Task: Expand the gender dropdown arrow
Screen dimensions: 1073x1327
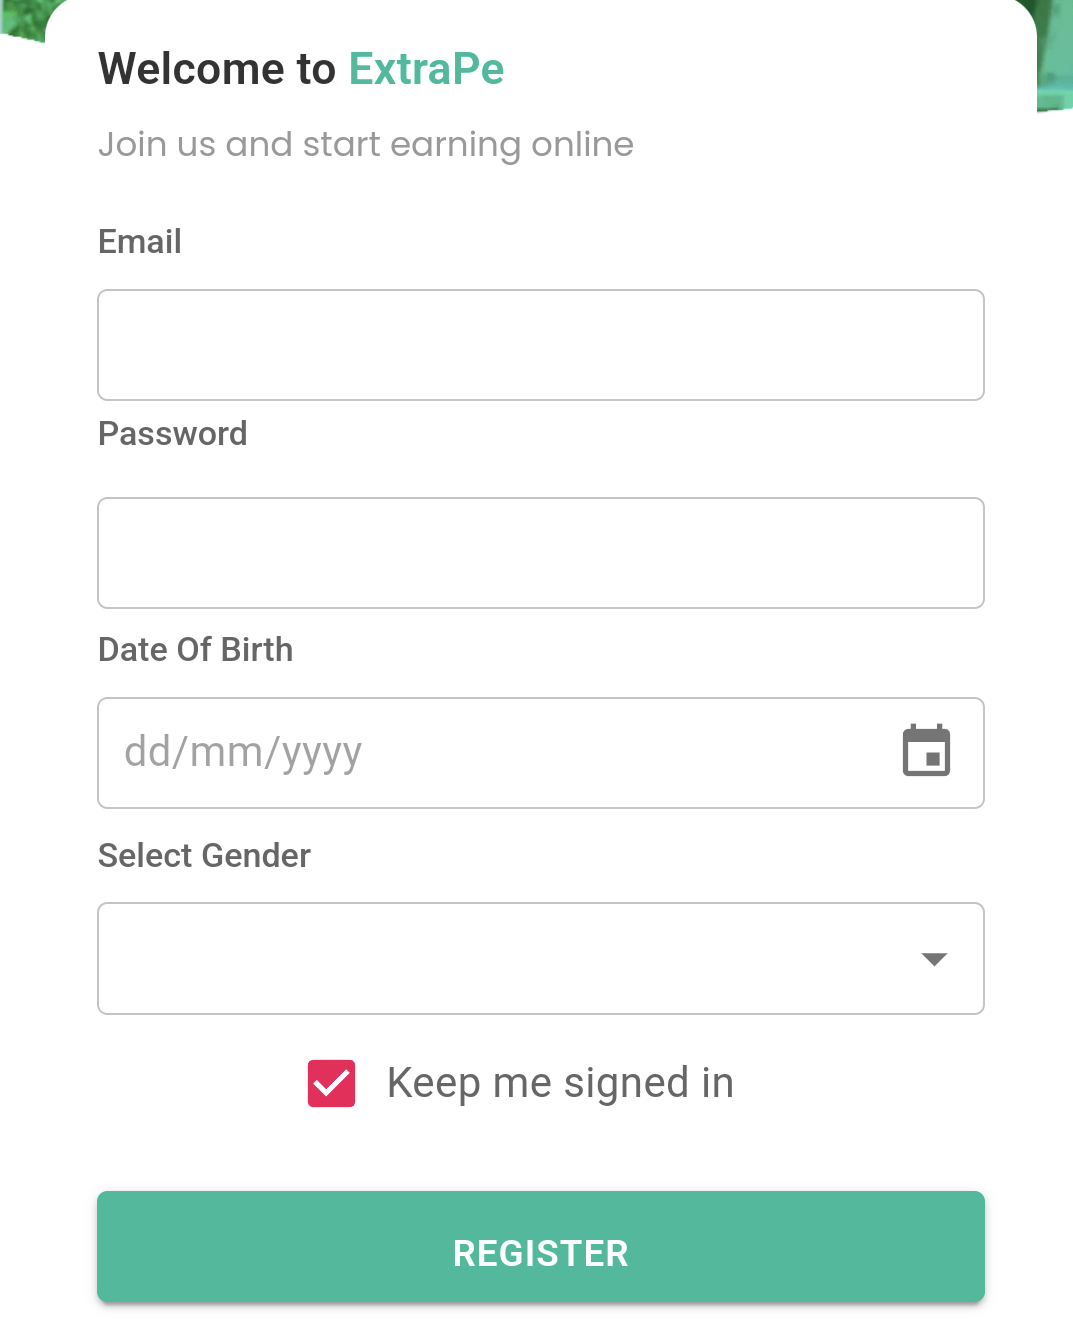Action: click(934, 959)
